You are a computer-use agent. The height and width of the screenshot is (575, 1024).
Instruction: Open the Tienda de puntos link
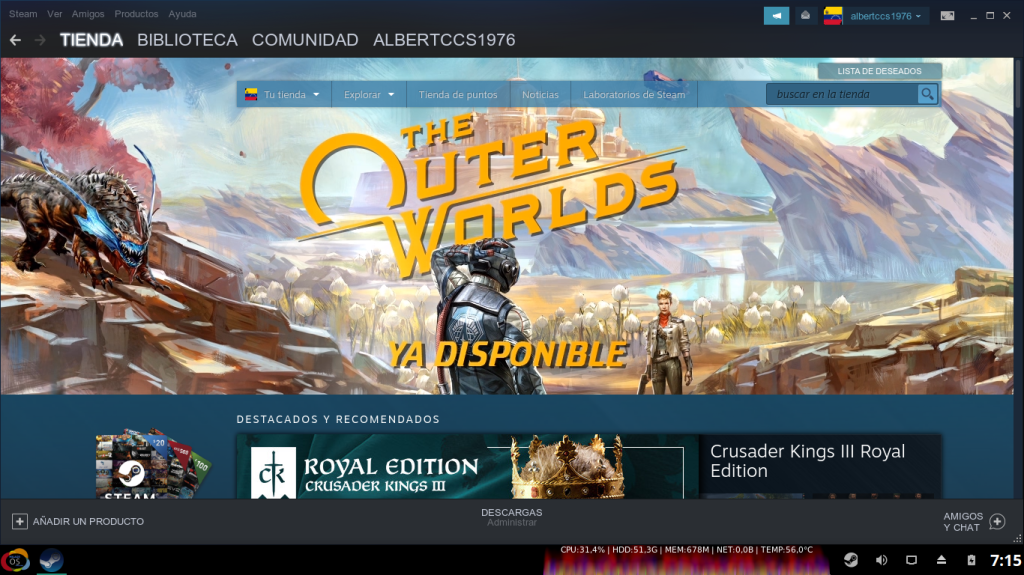coord(458,95)
